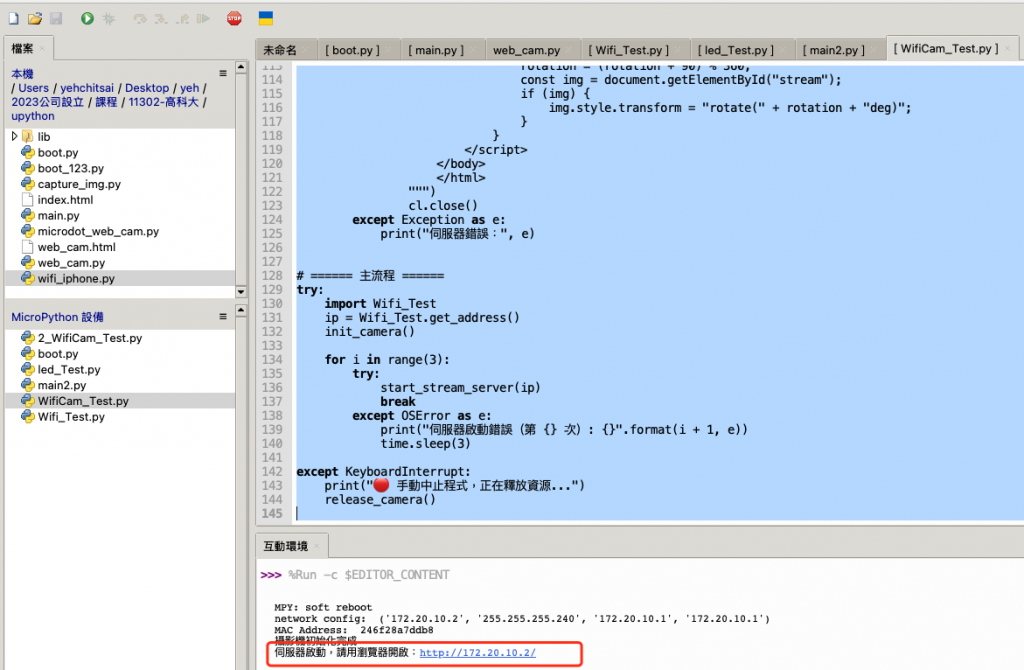Click the lib folder in local files

[43, 136]
